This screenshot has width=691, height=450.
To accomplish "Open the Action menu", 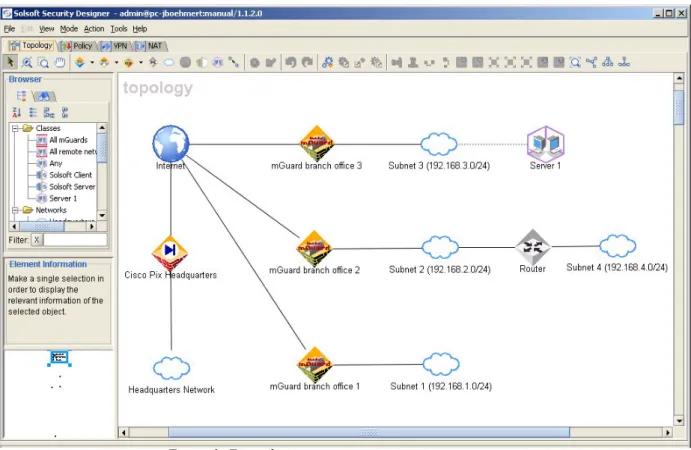I will (x=94, y=29).
